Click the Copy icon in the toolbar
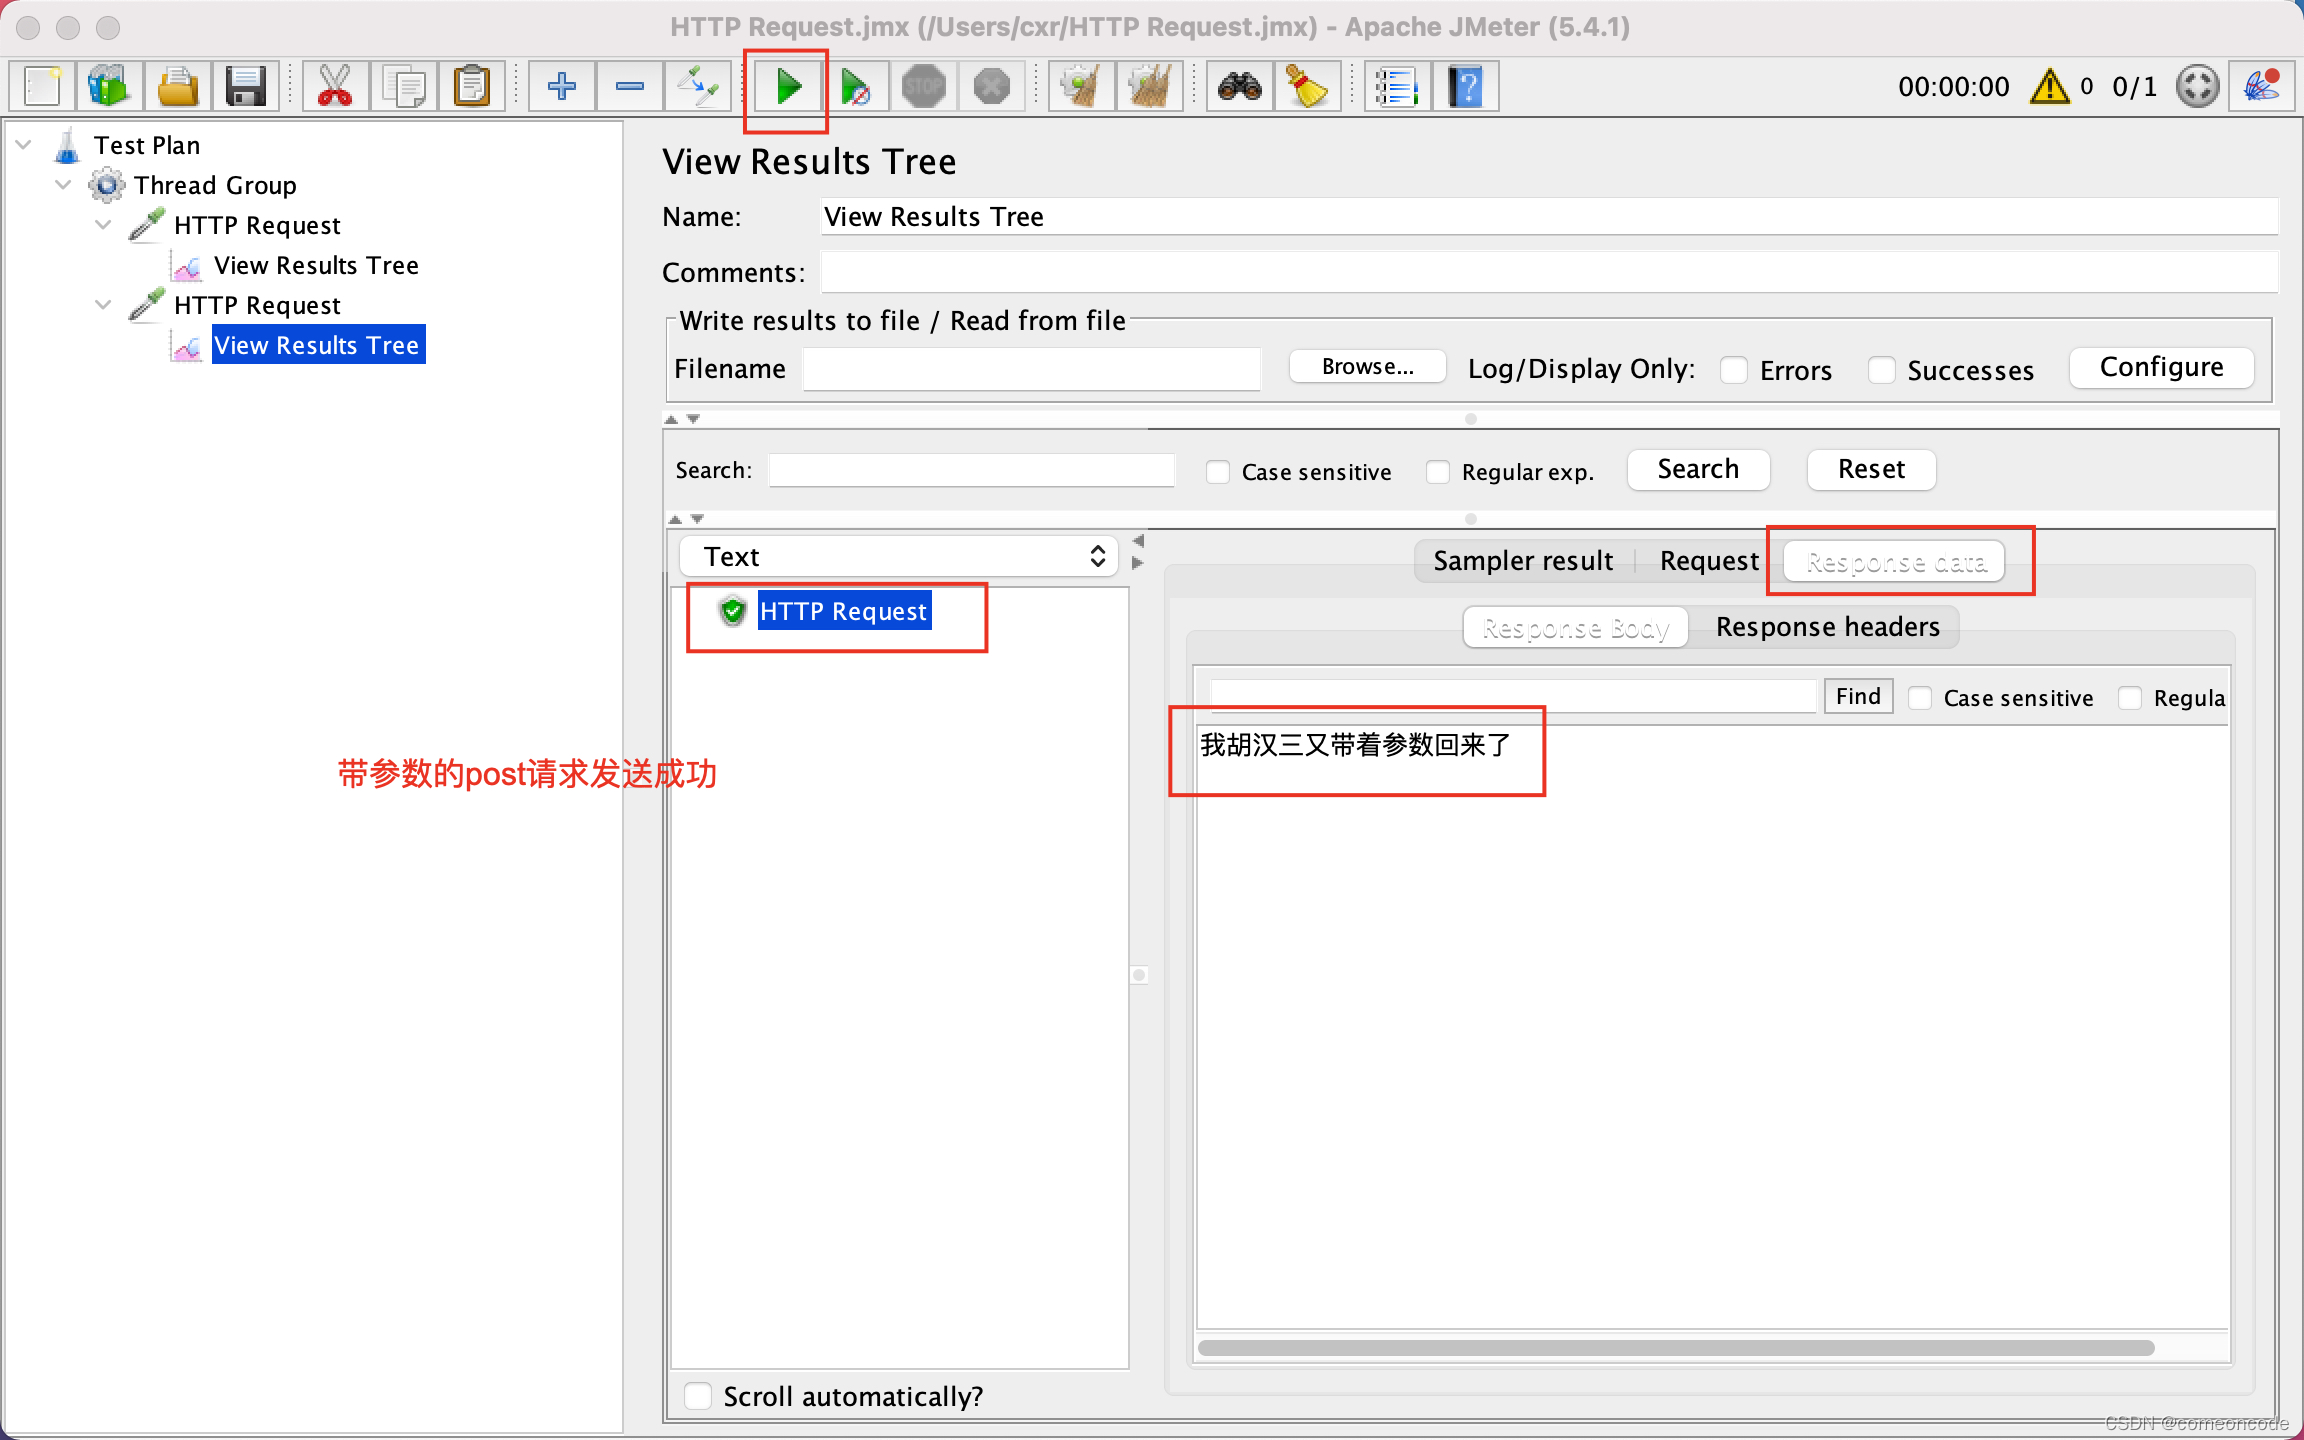Viewport: 2304px width, 1440px height. (x=403, y=87)
